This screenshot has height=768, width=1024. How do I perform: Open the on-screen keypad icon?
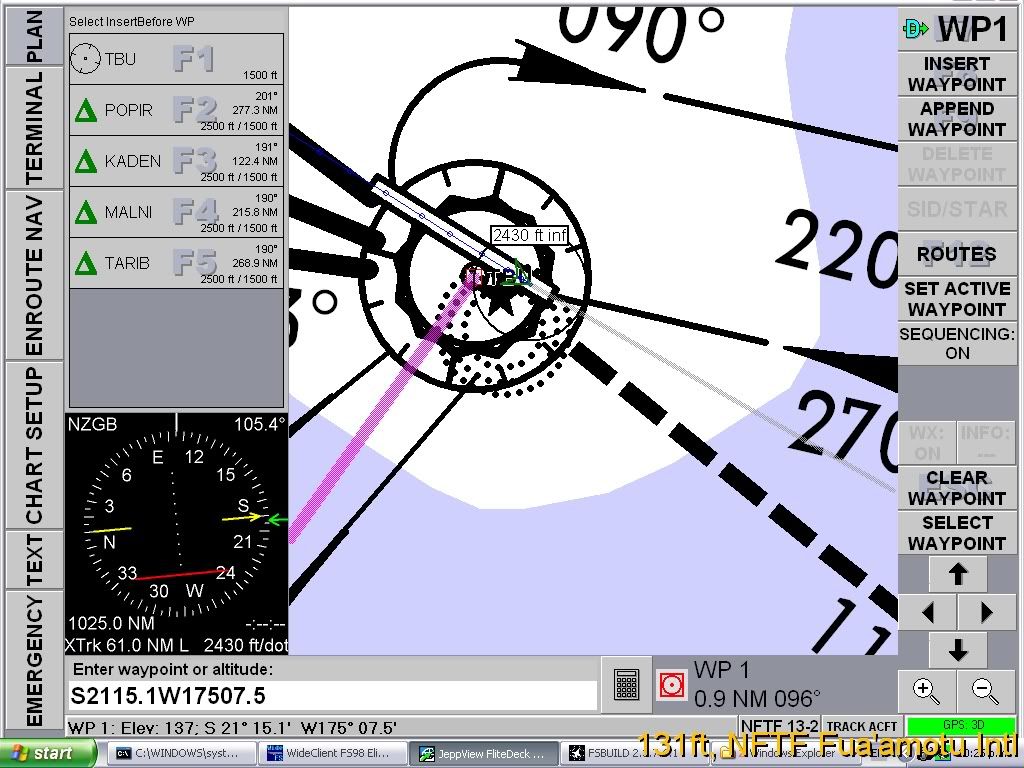[627, 685]
